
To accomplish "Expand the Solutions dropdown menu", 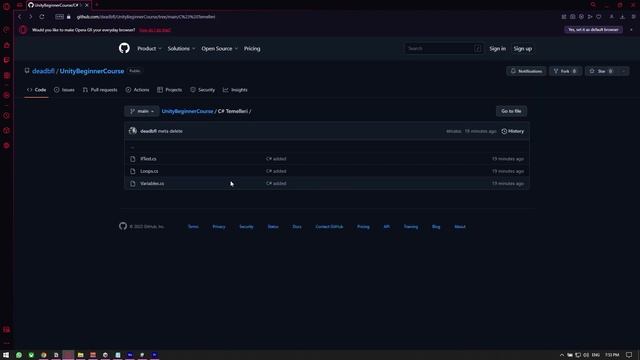I will tap(182, 49).
